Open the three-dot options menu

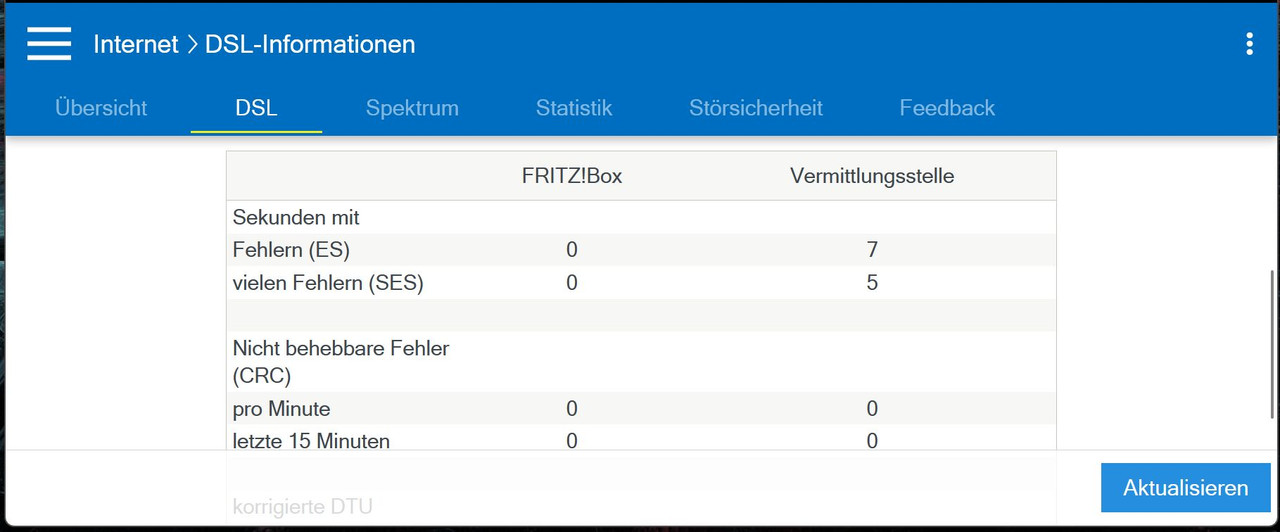click(x=1249, y=44)
